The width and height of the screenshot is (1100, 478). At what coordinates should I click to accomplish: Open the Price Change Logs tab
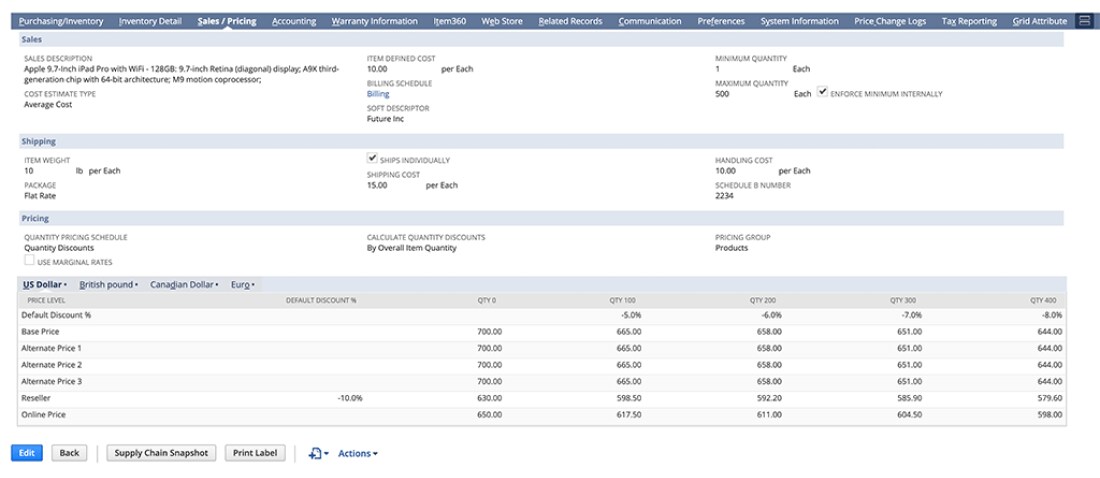[x=890, y=21]
